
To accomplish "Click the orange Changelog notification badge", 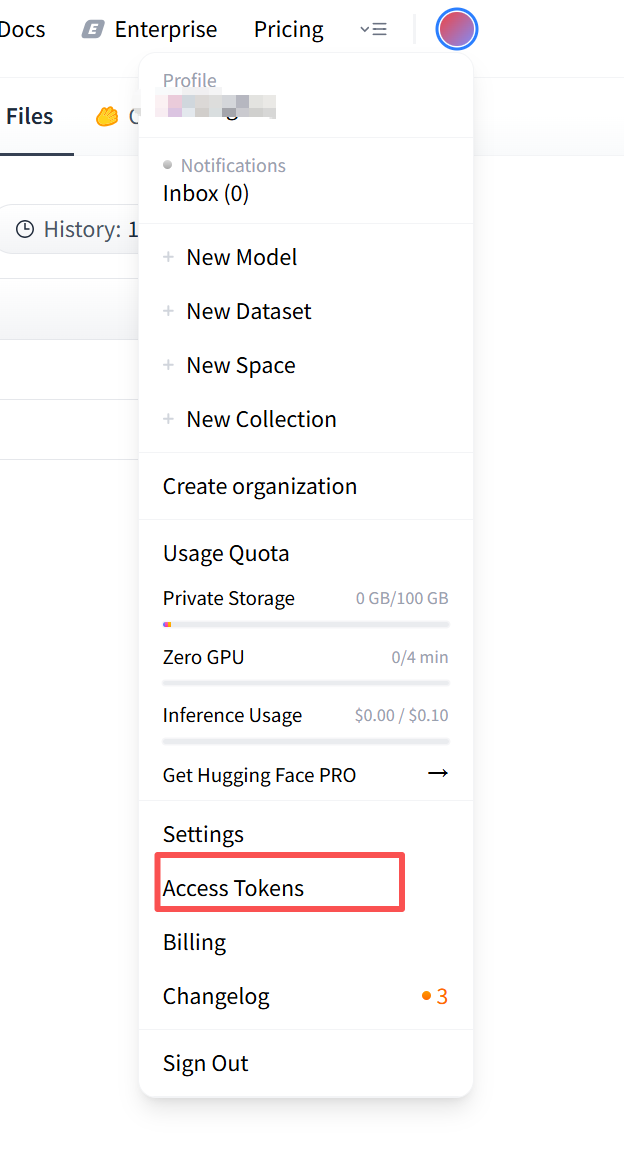I will click(435, 996).
